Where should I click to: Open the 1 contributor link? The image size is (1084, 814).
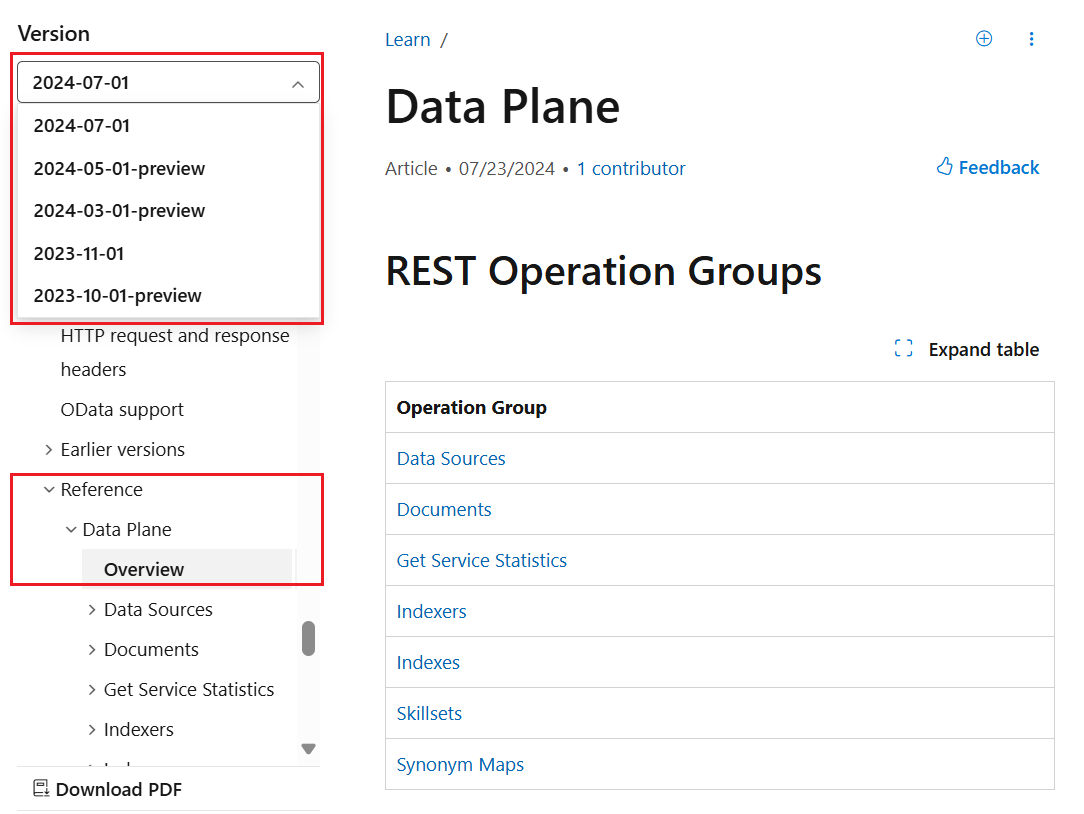tap(631, 169)
